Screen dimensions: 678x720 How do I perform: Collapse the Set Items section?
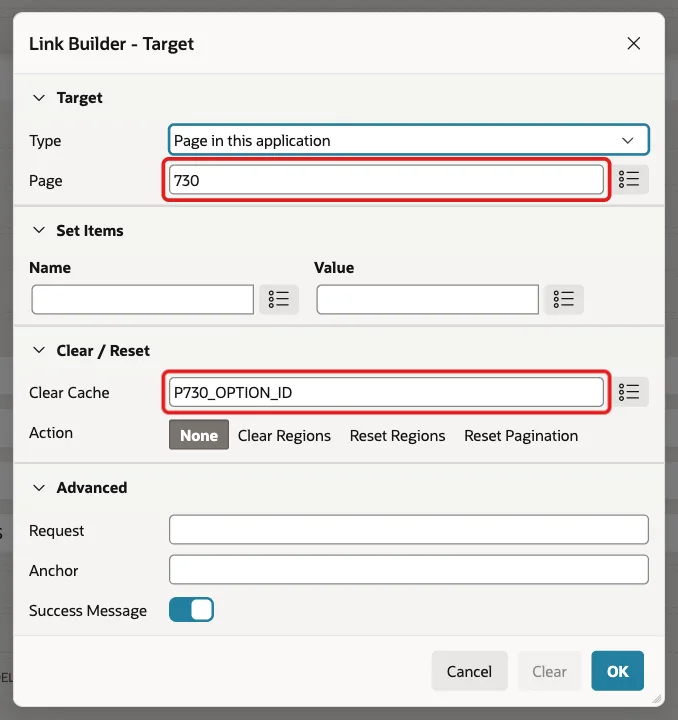pyautogui.click(x=39, y=230)
